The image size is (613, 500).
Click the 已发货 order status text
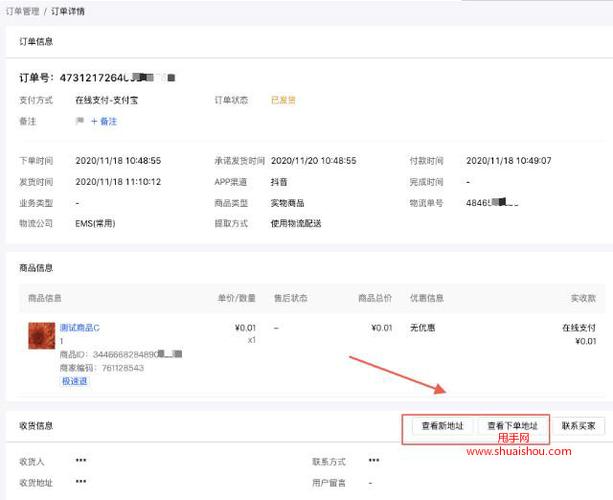(283, 100)
